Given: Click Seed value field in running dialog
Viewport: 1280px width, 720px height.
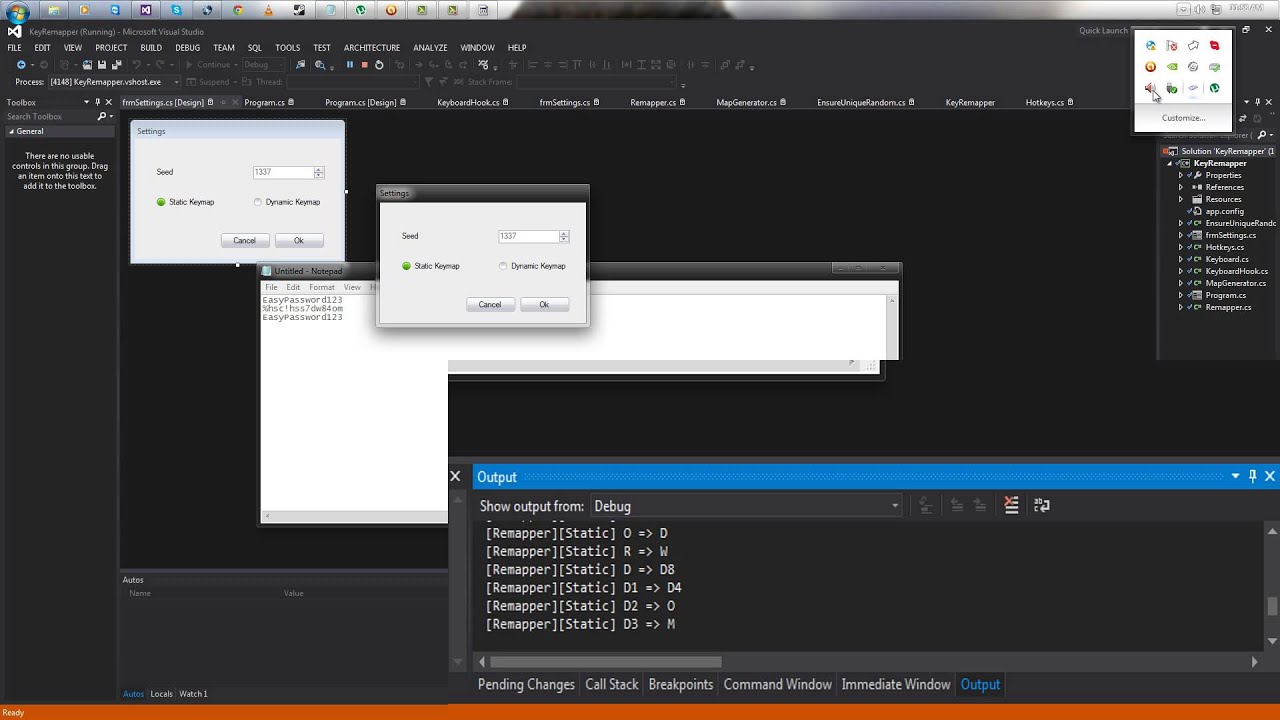Looking at the screenshot, I should pyautogui.click(x=528, y=236).
